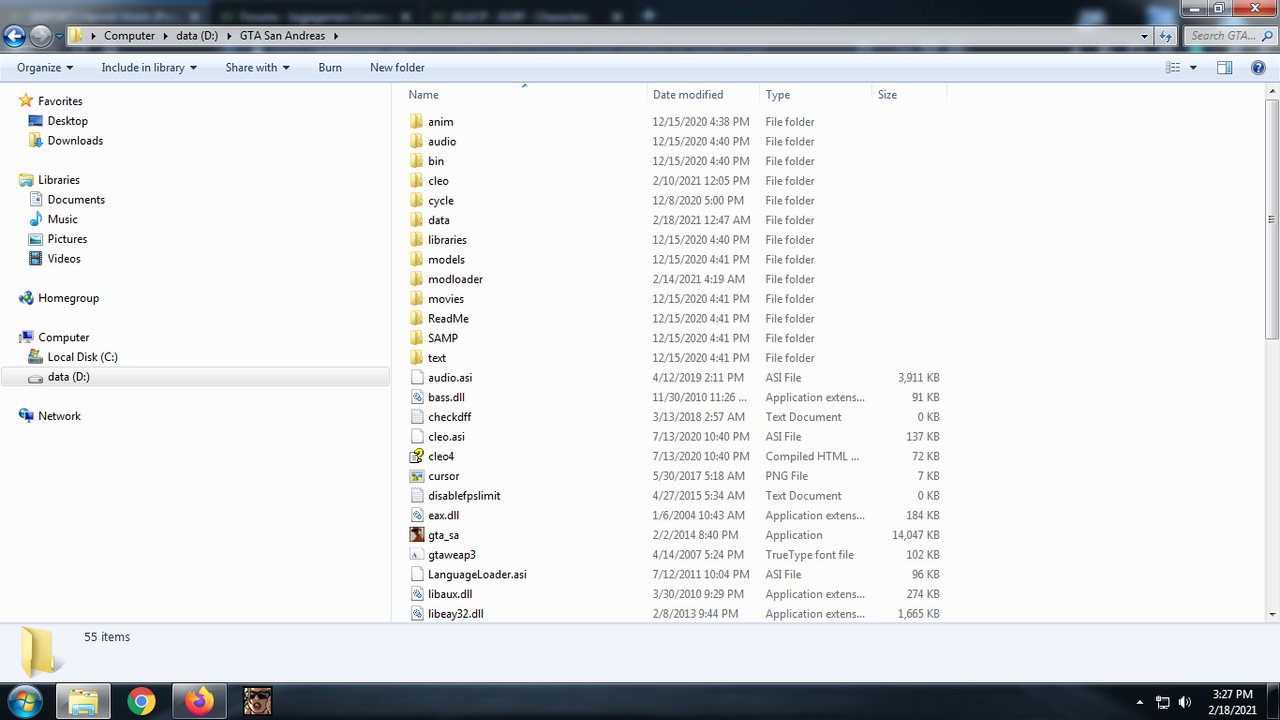Click the volume speaker tray icon

(1185, 702)
